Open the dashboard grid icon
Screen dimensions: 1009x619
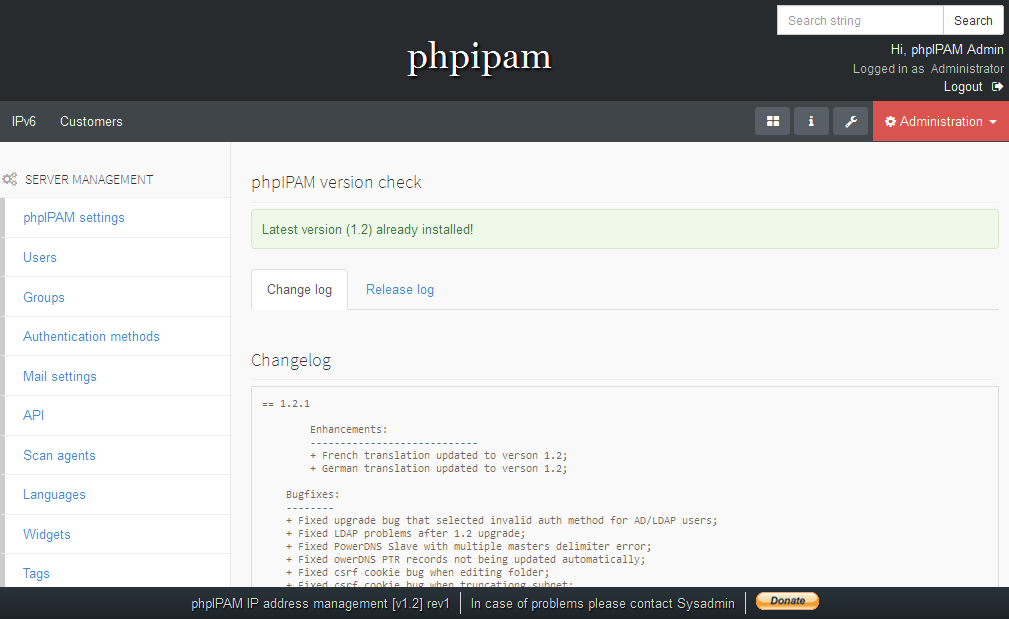pos(772,121)
